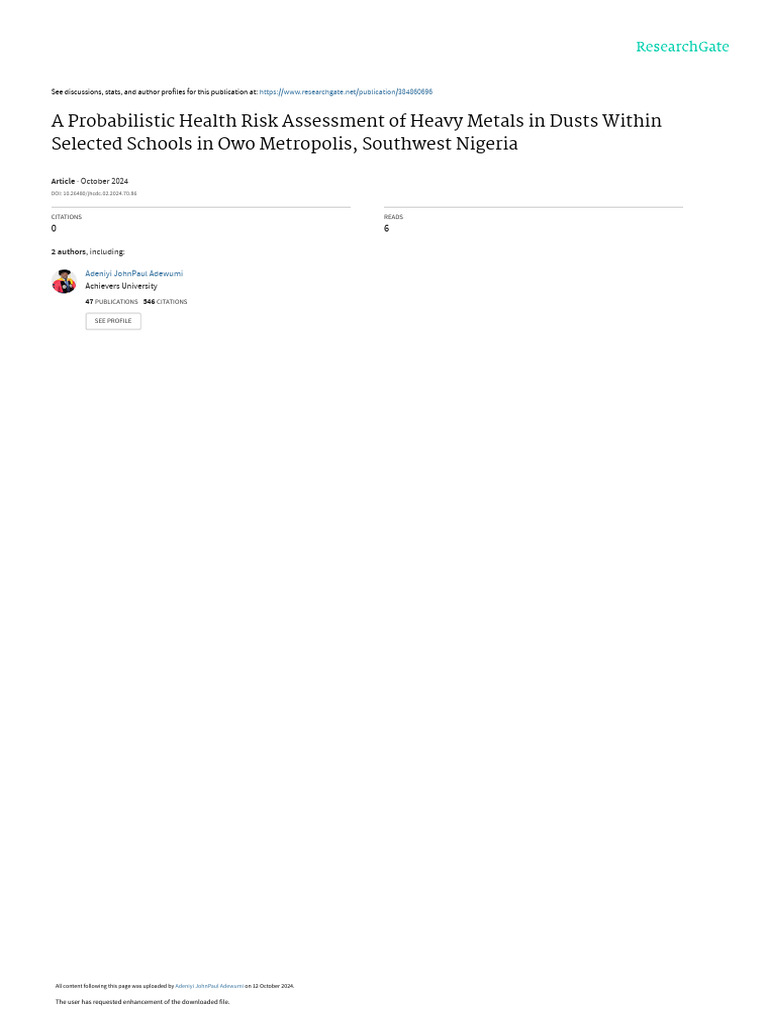Click the DOI text under Article
The image size is (768, 1024).
click(x=94, y=193)
